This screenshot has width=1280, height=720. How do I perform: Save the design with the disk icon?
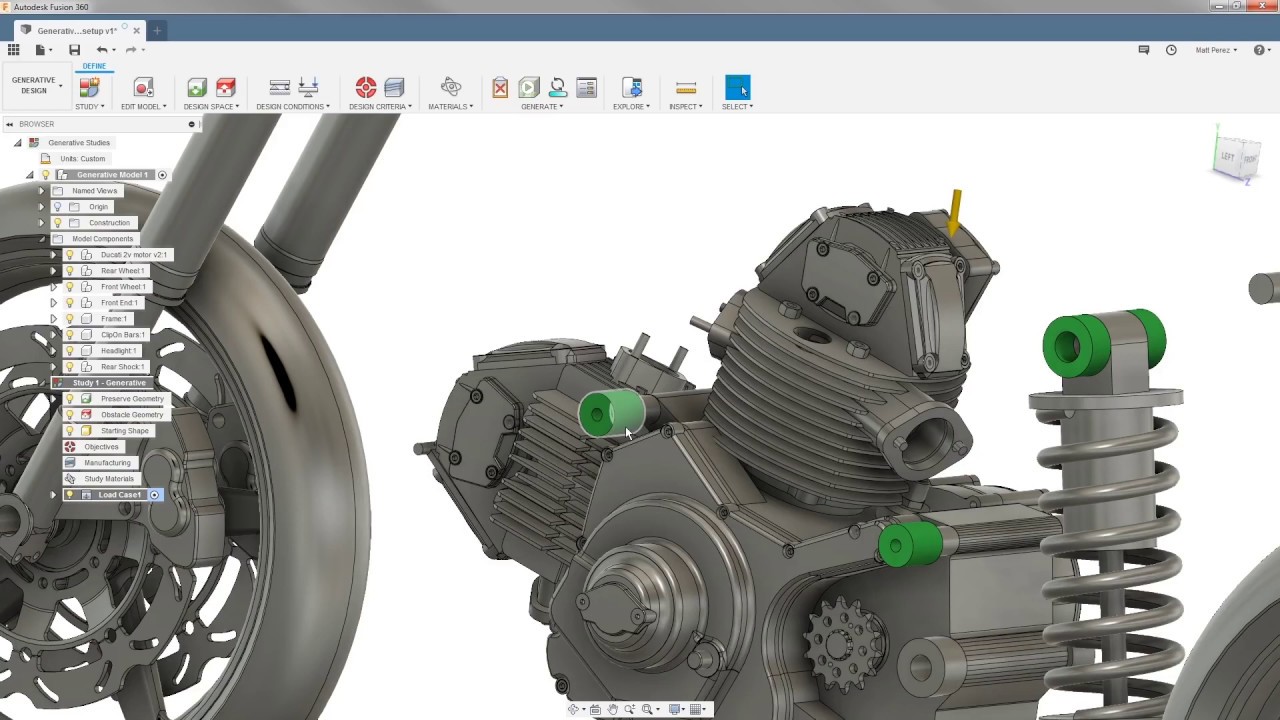coord(74,50)
